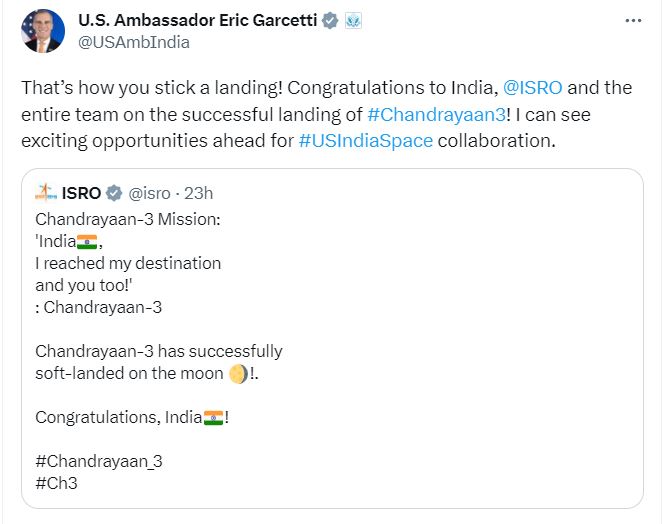Click Eric Garcetti's profile avatar
Viewport: 666px width, 524px height.
(x=41, y=31)
